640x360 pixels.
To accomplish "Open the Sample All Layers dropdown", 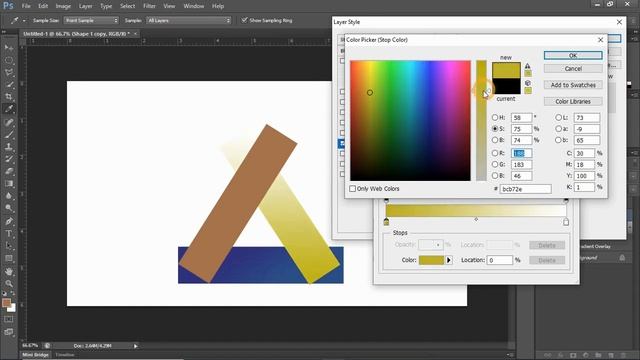I will pyautogui.click(x=189, y=20).
